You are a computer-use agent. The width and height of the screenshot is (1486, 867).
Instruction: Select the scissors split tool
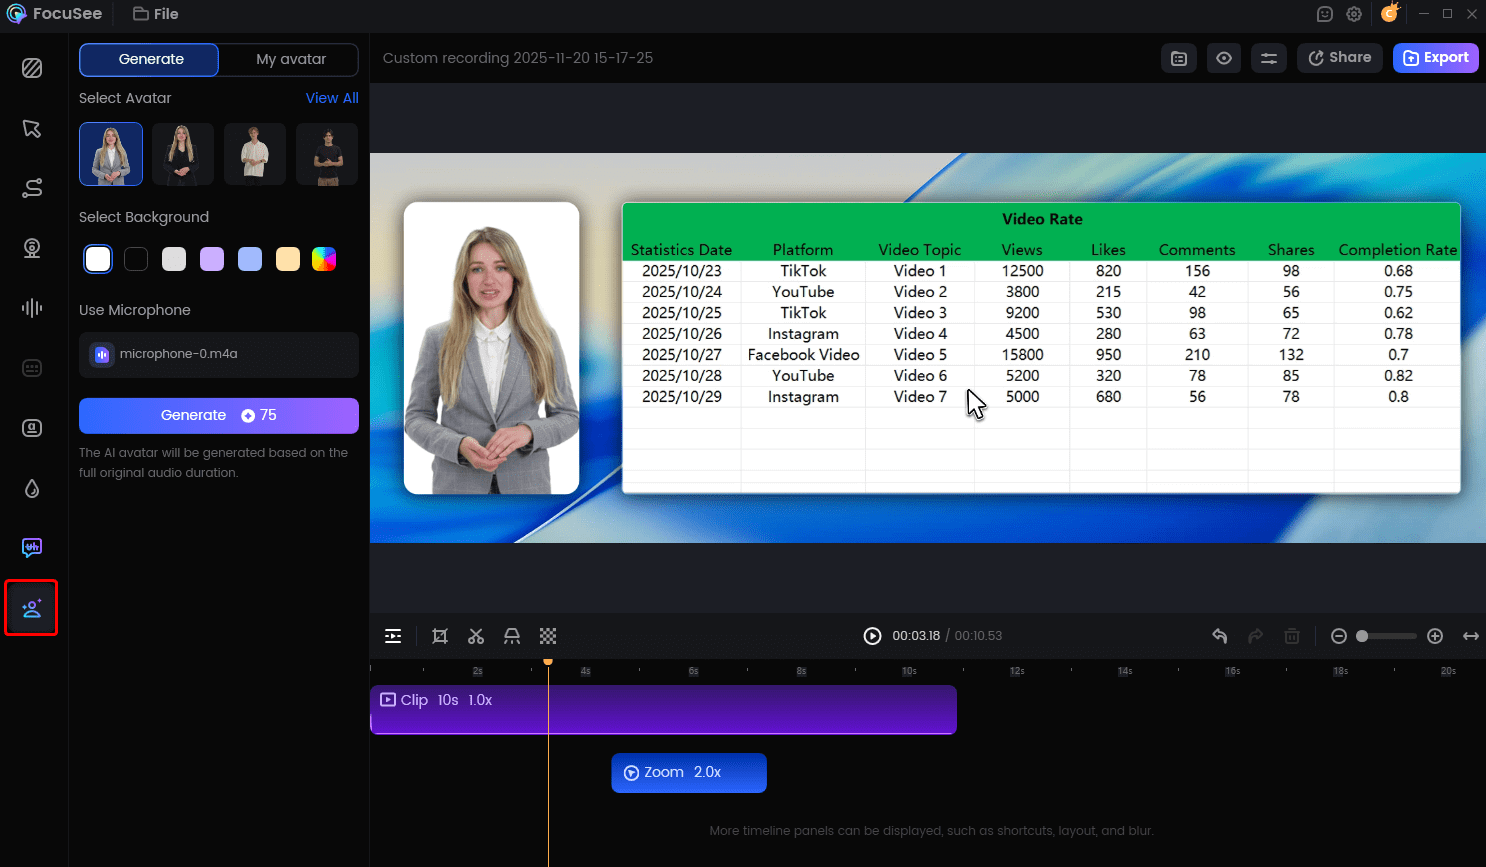pyautogui.click(x=476, y=636)
